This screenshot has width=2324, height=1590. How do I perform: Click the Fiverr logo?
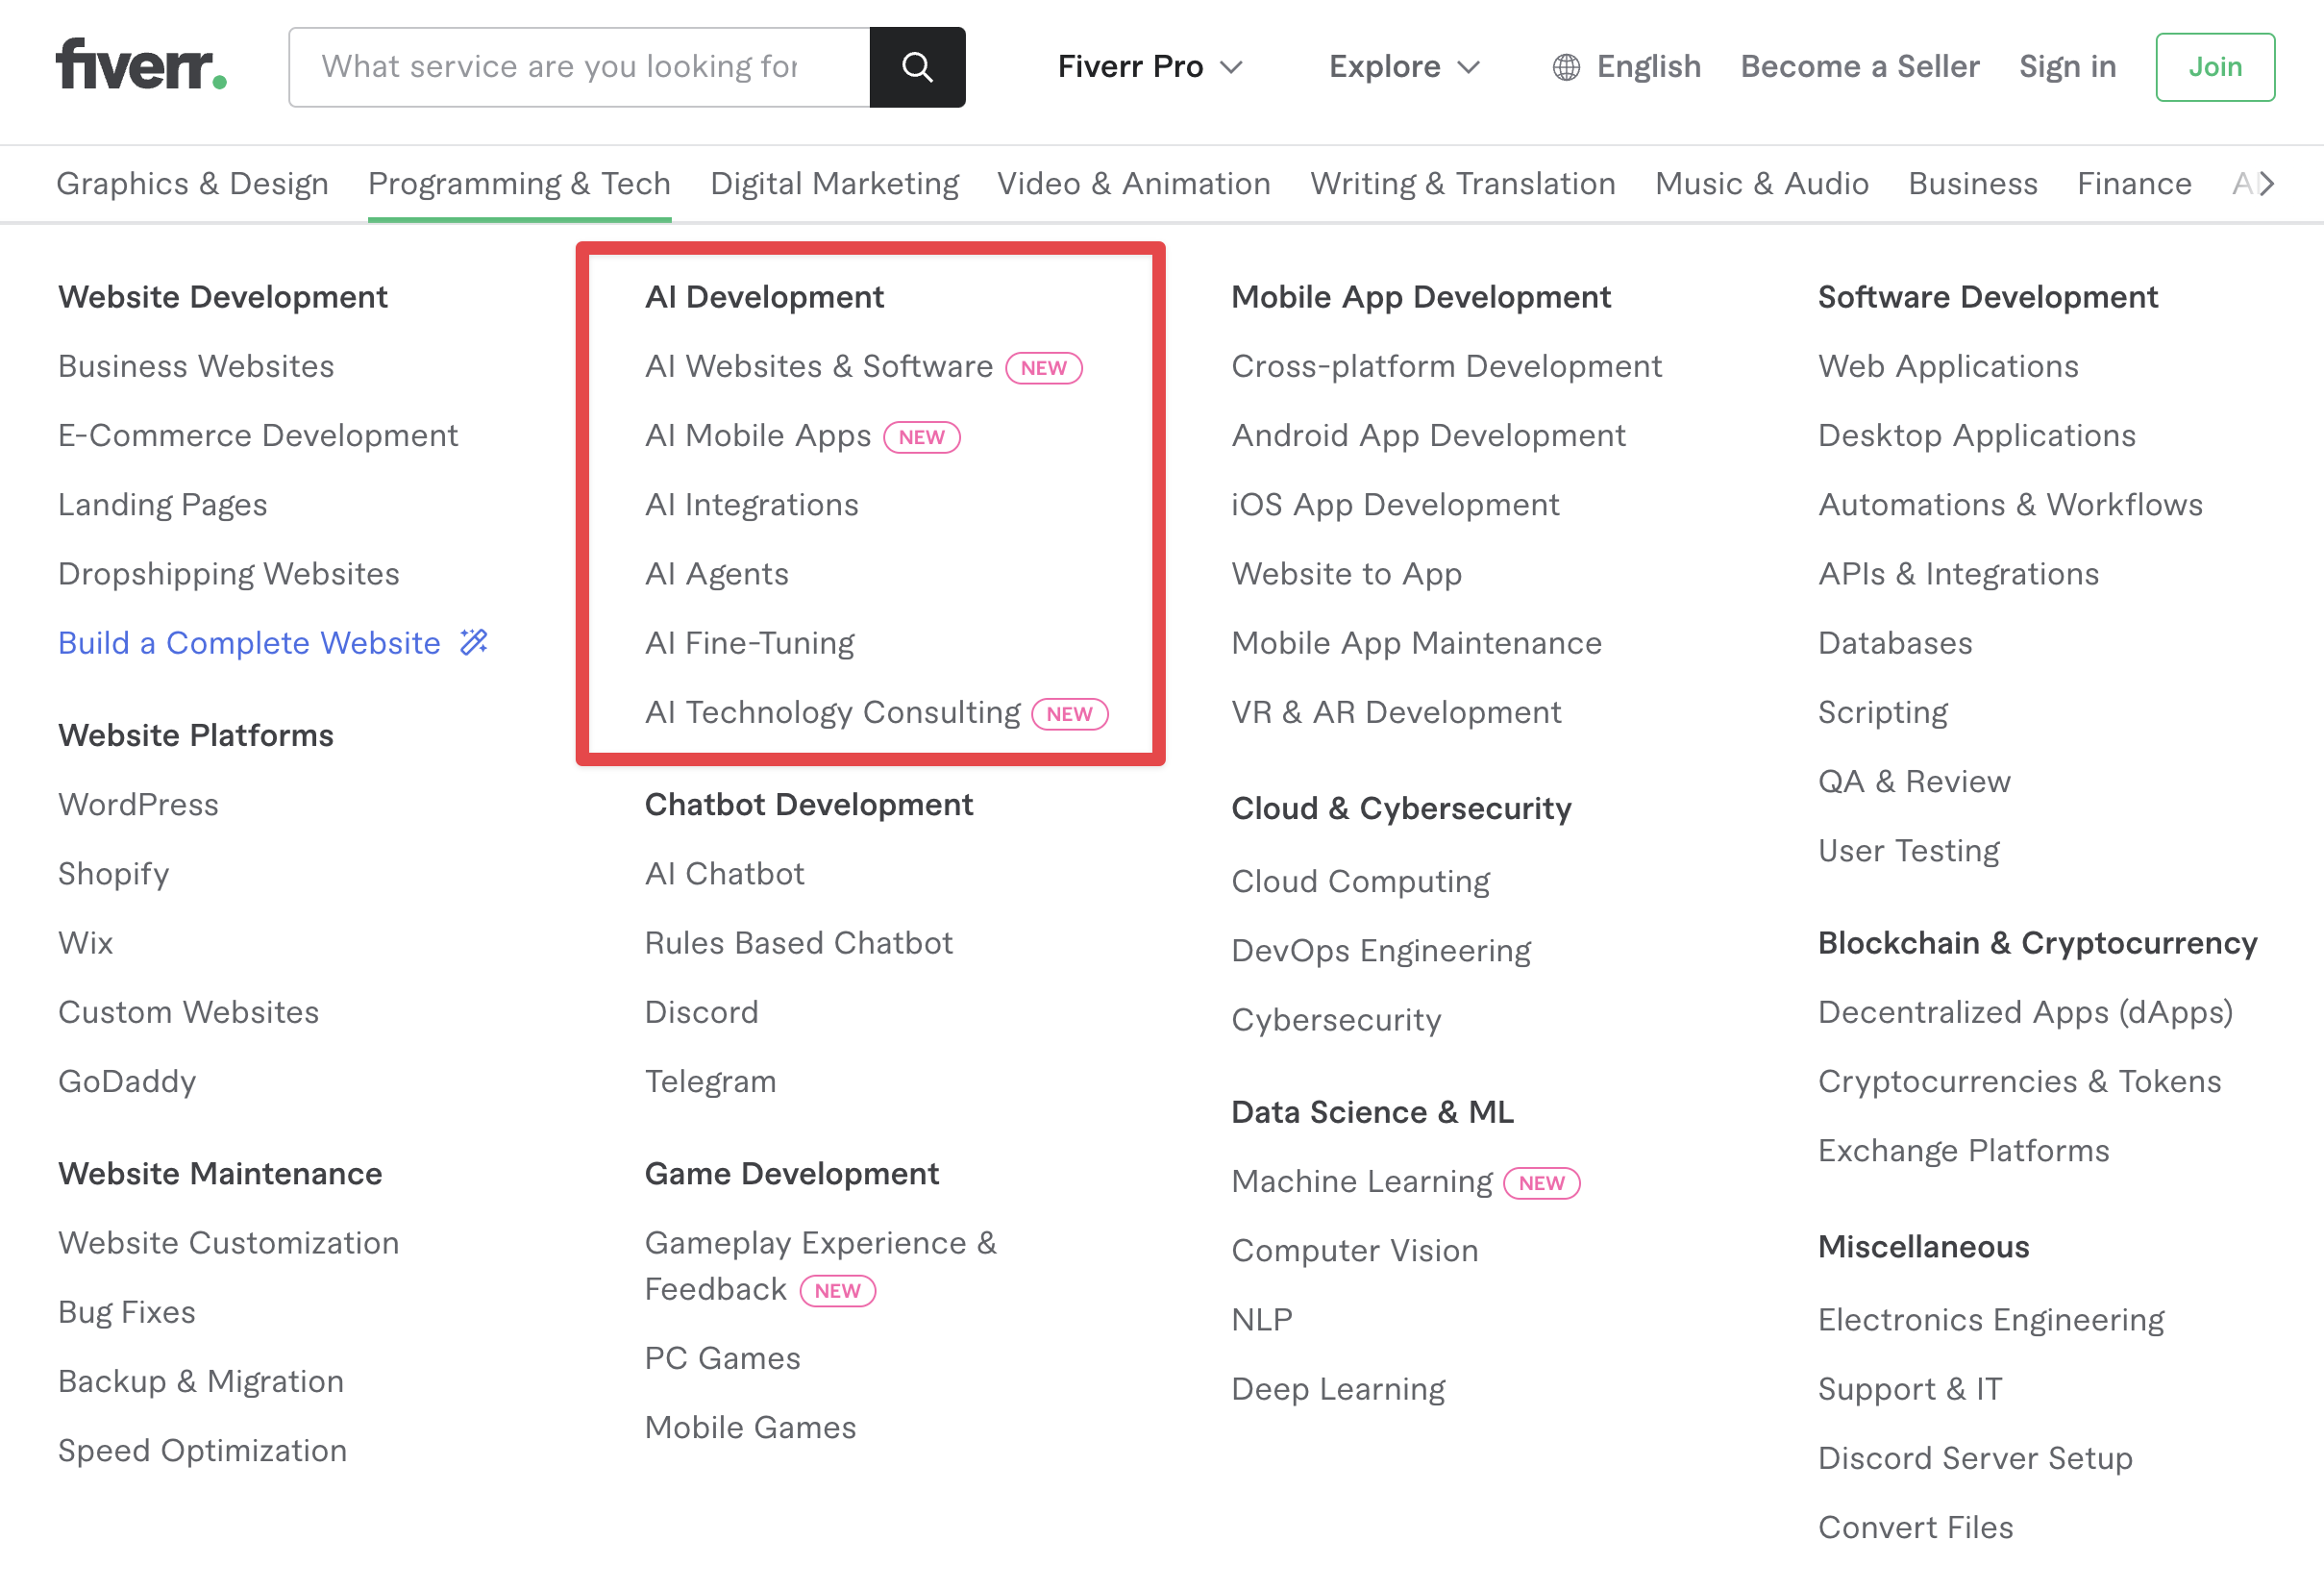[141, 66]
